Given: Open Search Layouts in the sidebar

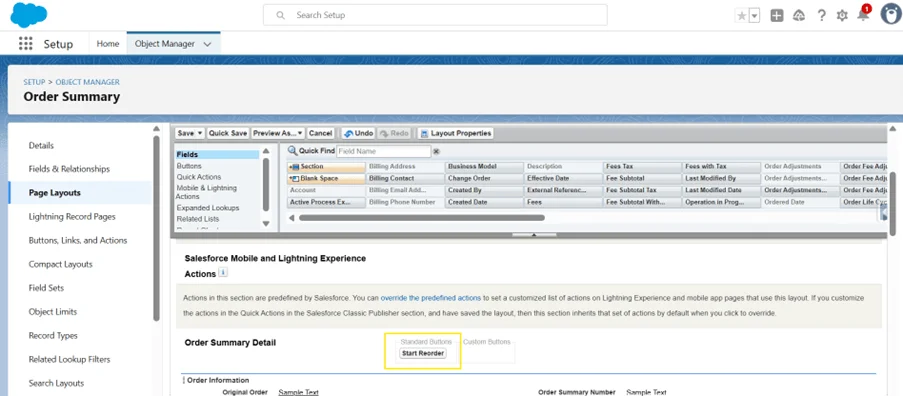Looking at the screenshot, I should [56, 383].
